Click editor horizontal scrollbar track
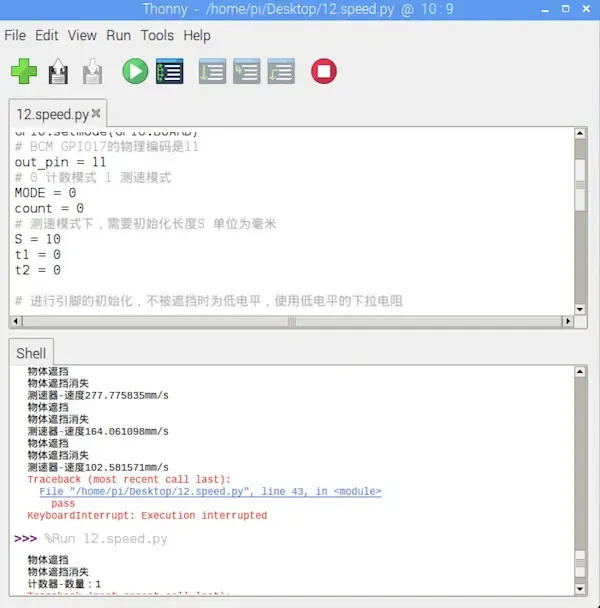 point(292,321)
